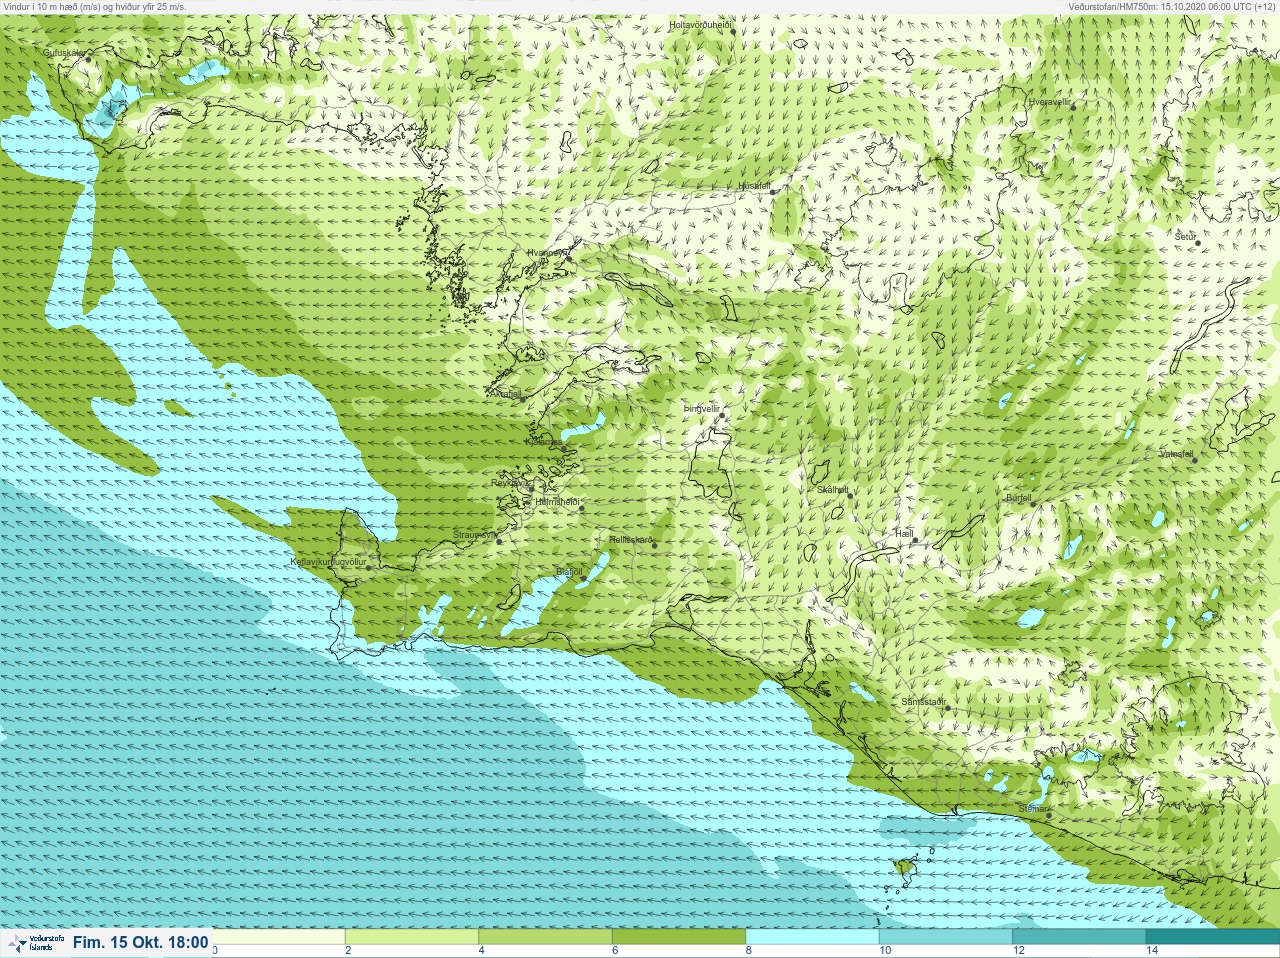Click the Vatnsfell station label

pos(1176,453)
